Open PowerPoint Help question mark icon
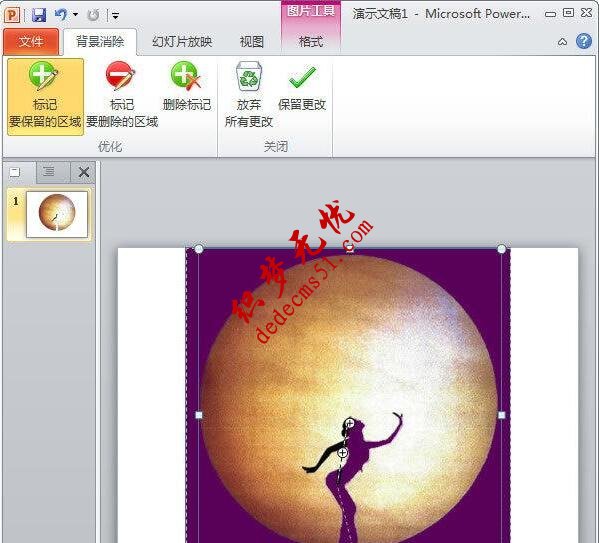 tap(584, 41)
